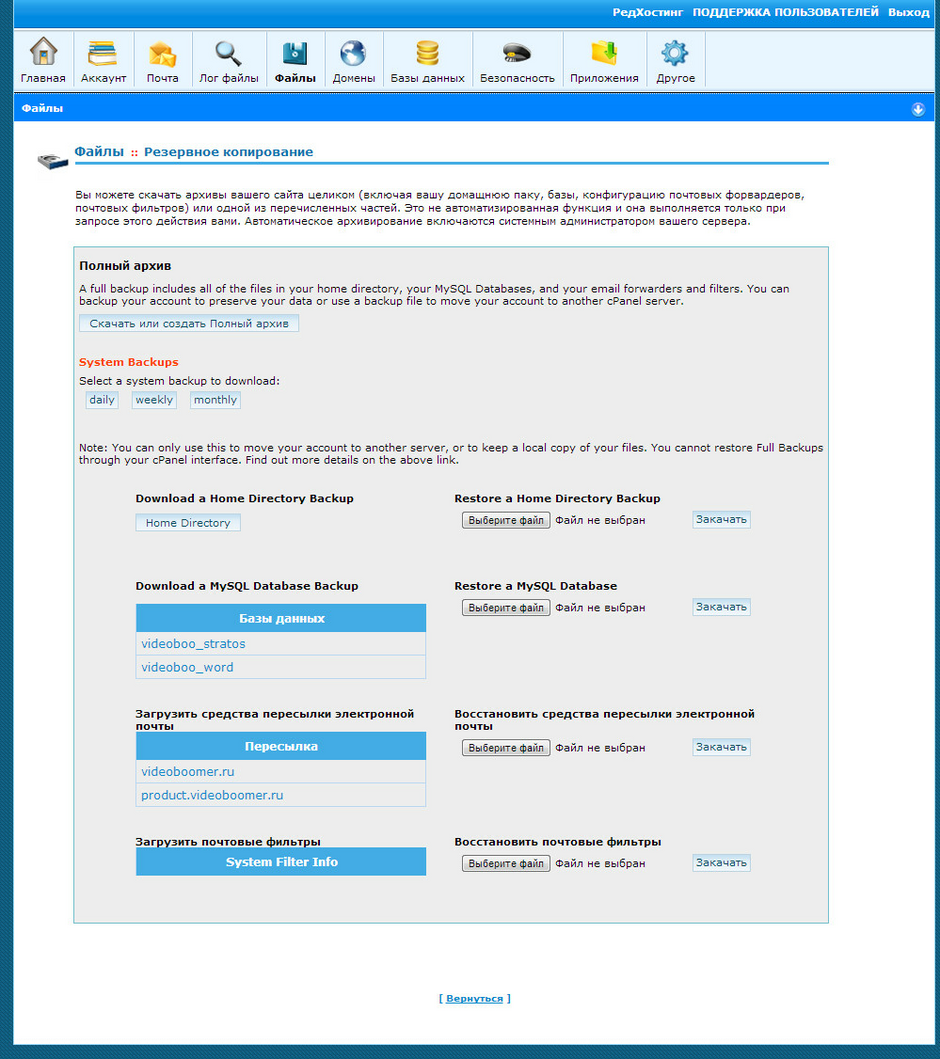This screenshot has height=1059, width=940.
Task: Download the monthly system backup
Action: click(x=215, y=400)
